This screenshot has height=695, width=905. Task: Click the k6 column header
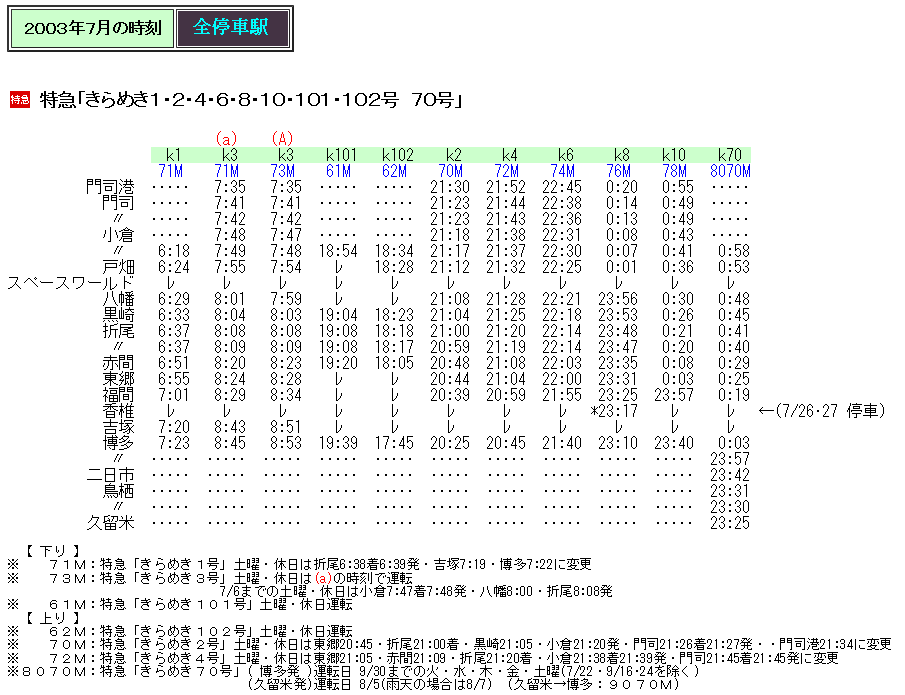566,155
